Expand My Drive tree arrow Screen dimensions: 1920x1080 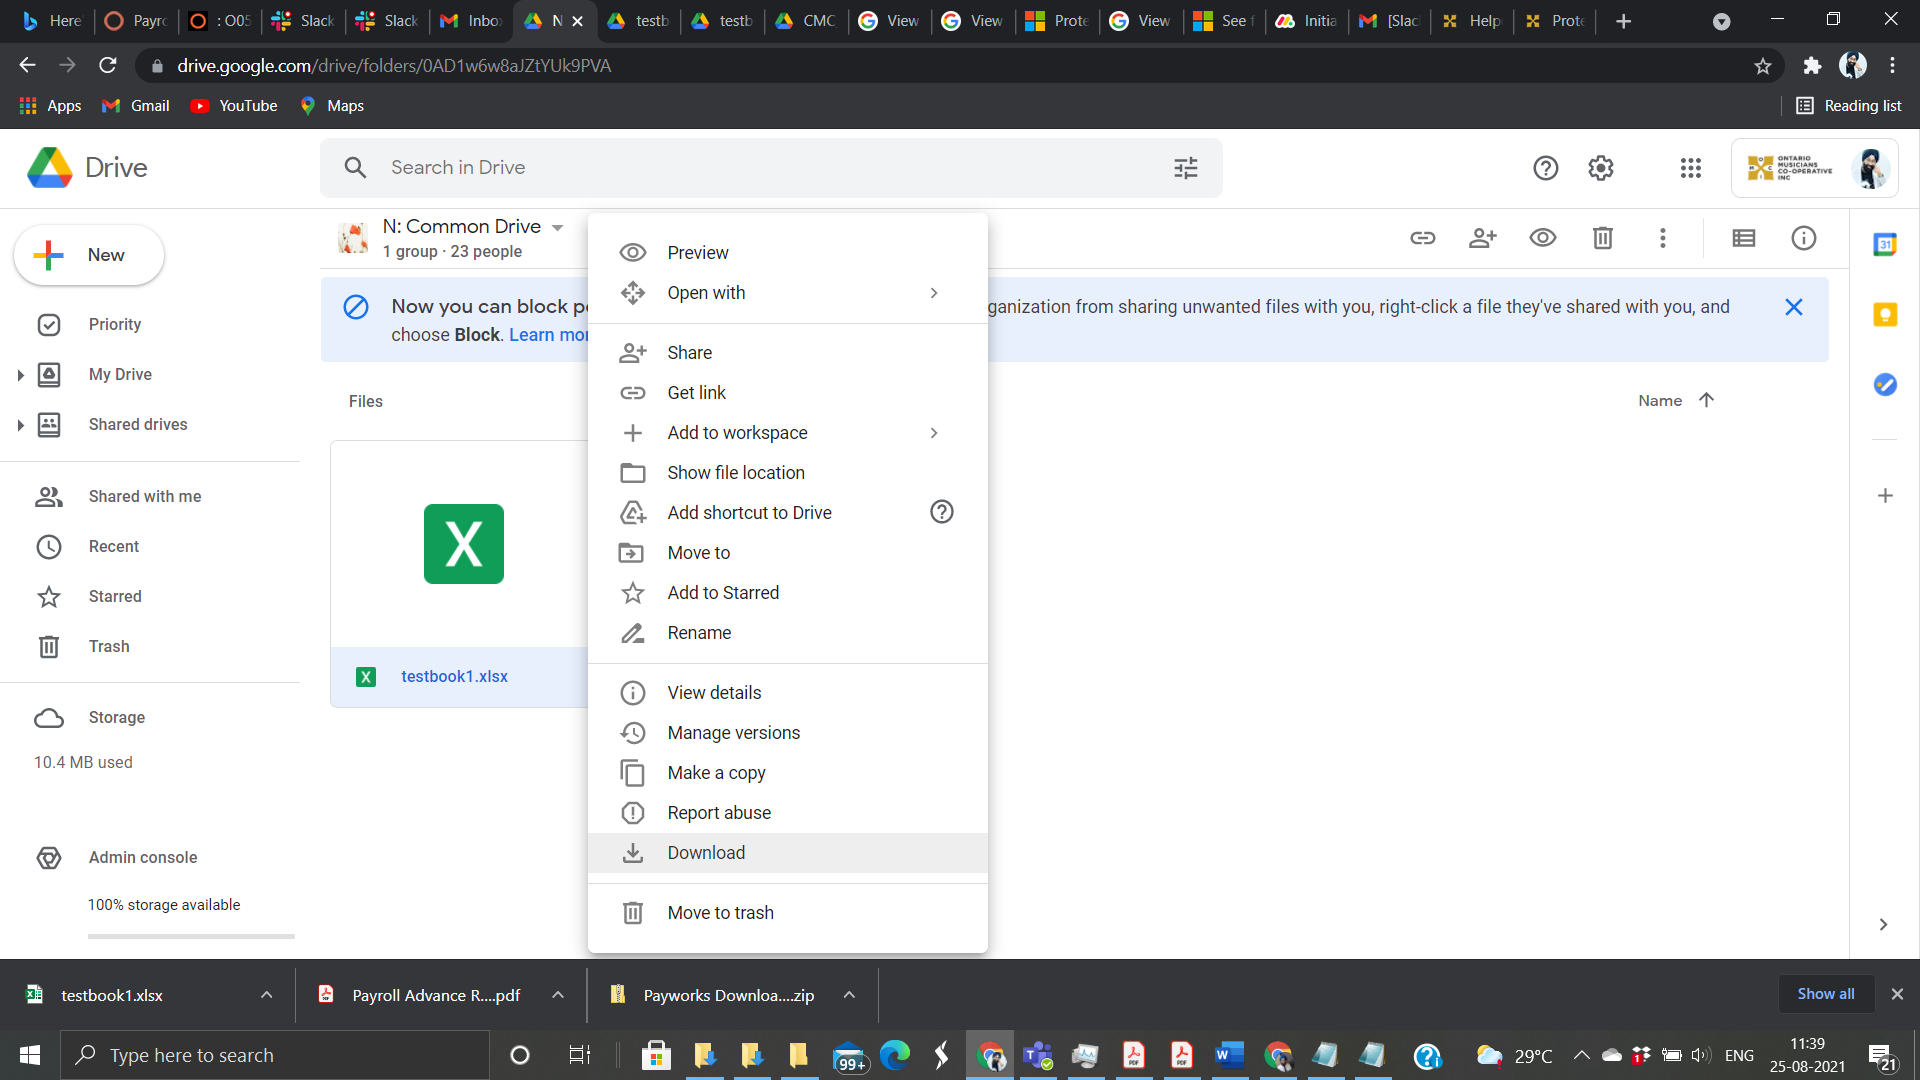[x=20, y=375]
